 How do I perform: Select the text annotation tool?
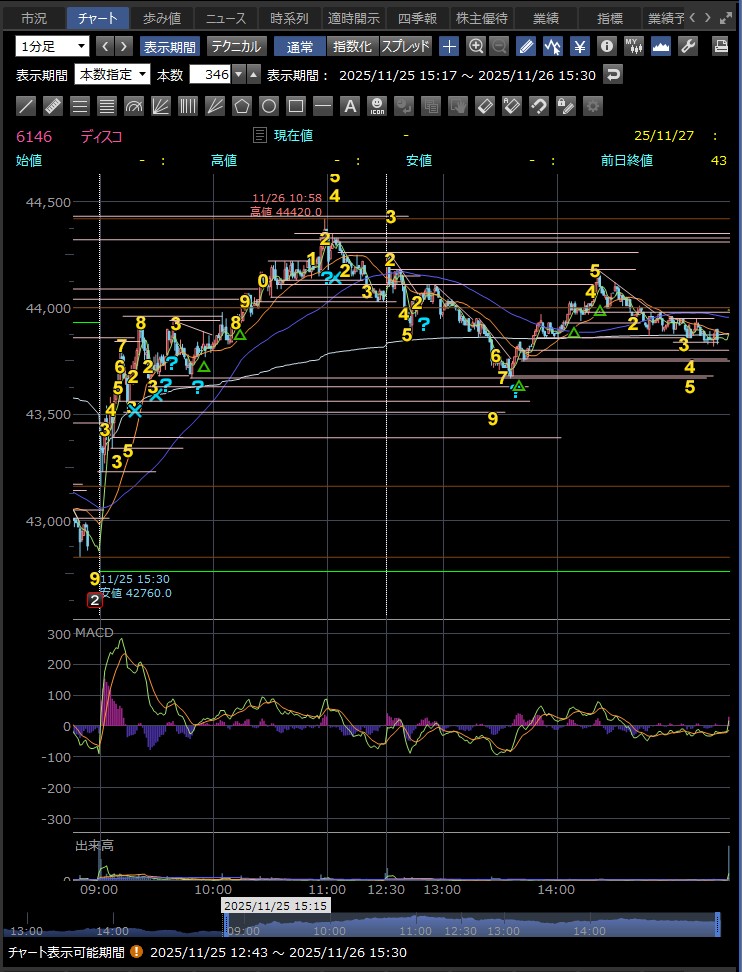[x=350, y=105]
